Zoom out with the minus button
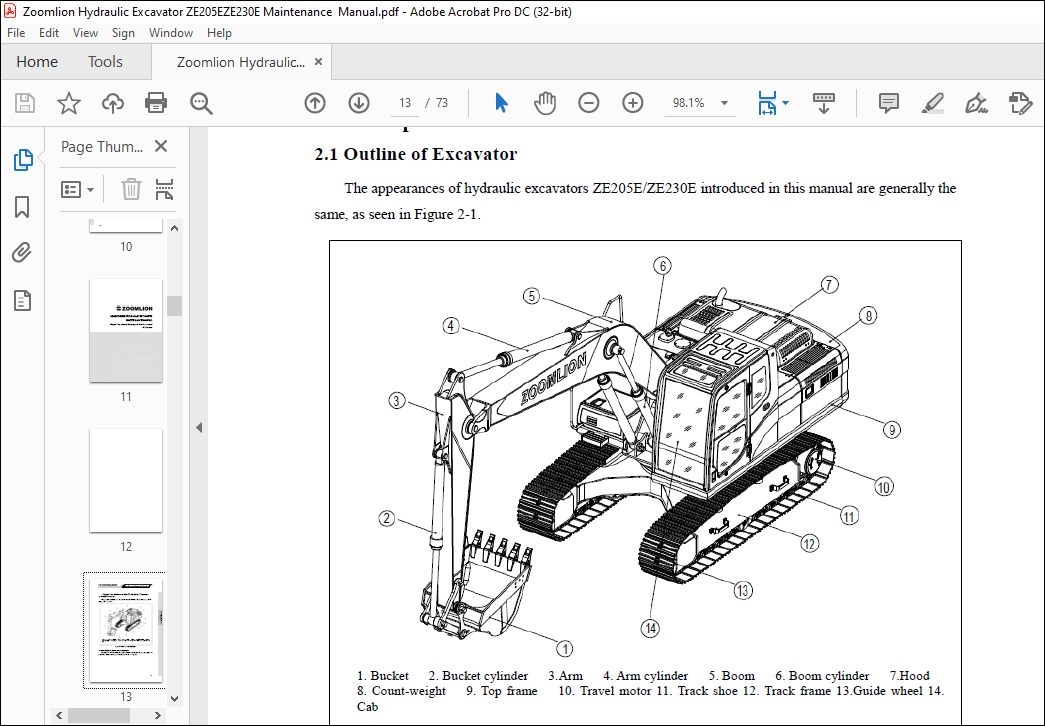Screen dimensions: 1045x726 pyautogui.click(x=588, y=103)
